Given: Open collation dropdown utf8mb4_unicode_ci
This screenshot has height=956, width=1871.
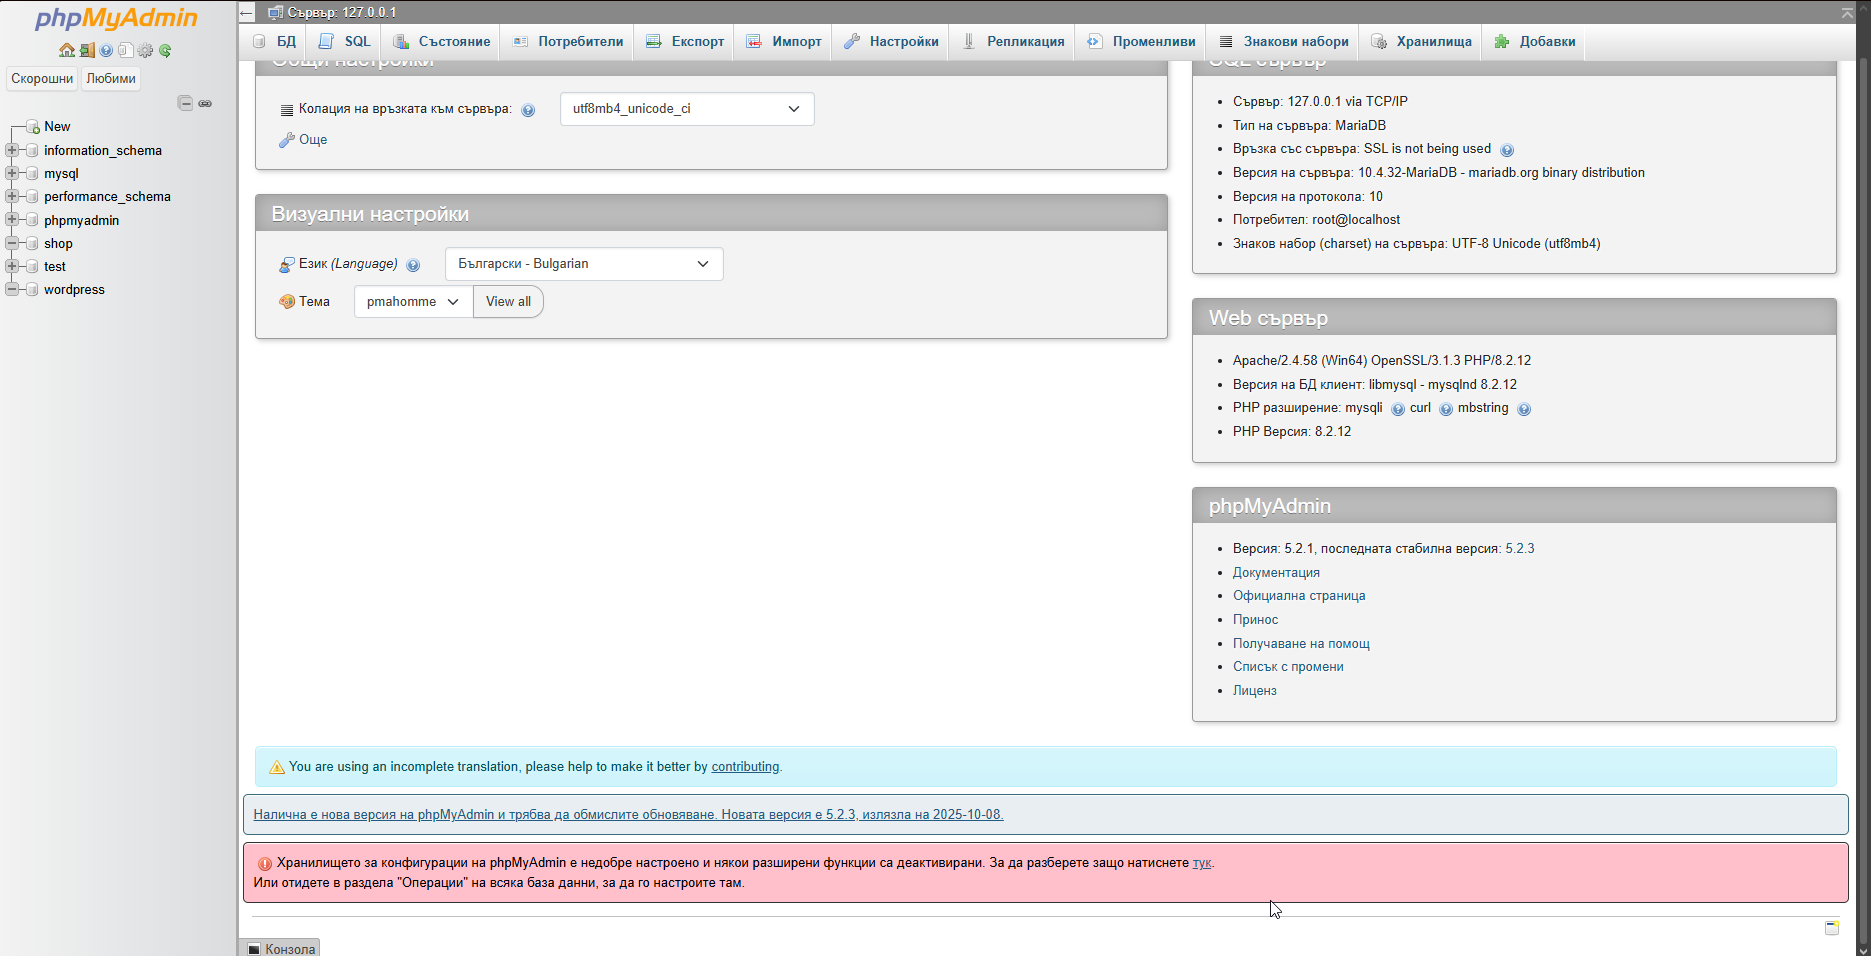Looking at the screenshot, I should point(687,109).
